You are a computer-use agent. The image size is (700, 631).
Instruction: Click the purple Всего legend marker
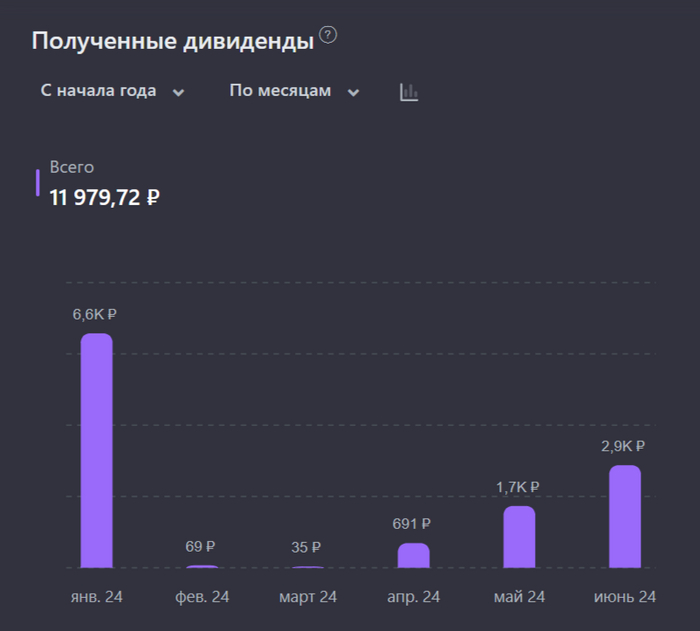click(38, 183)
